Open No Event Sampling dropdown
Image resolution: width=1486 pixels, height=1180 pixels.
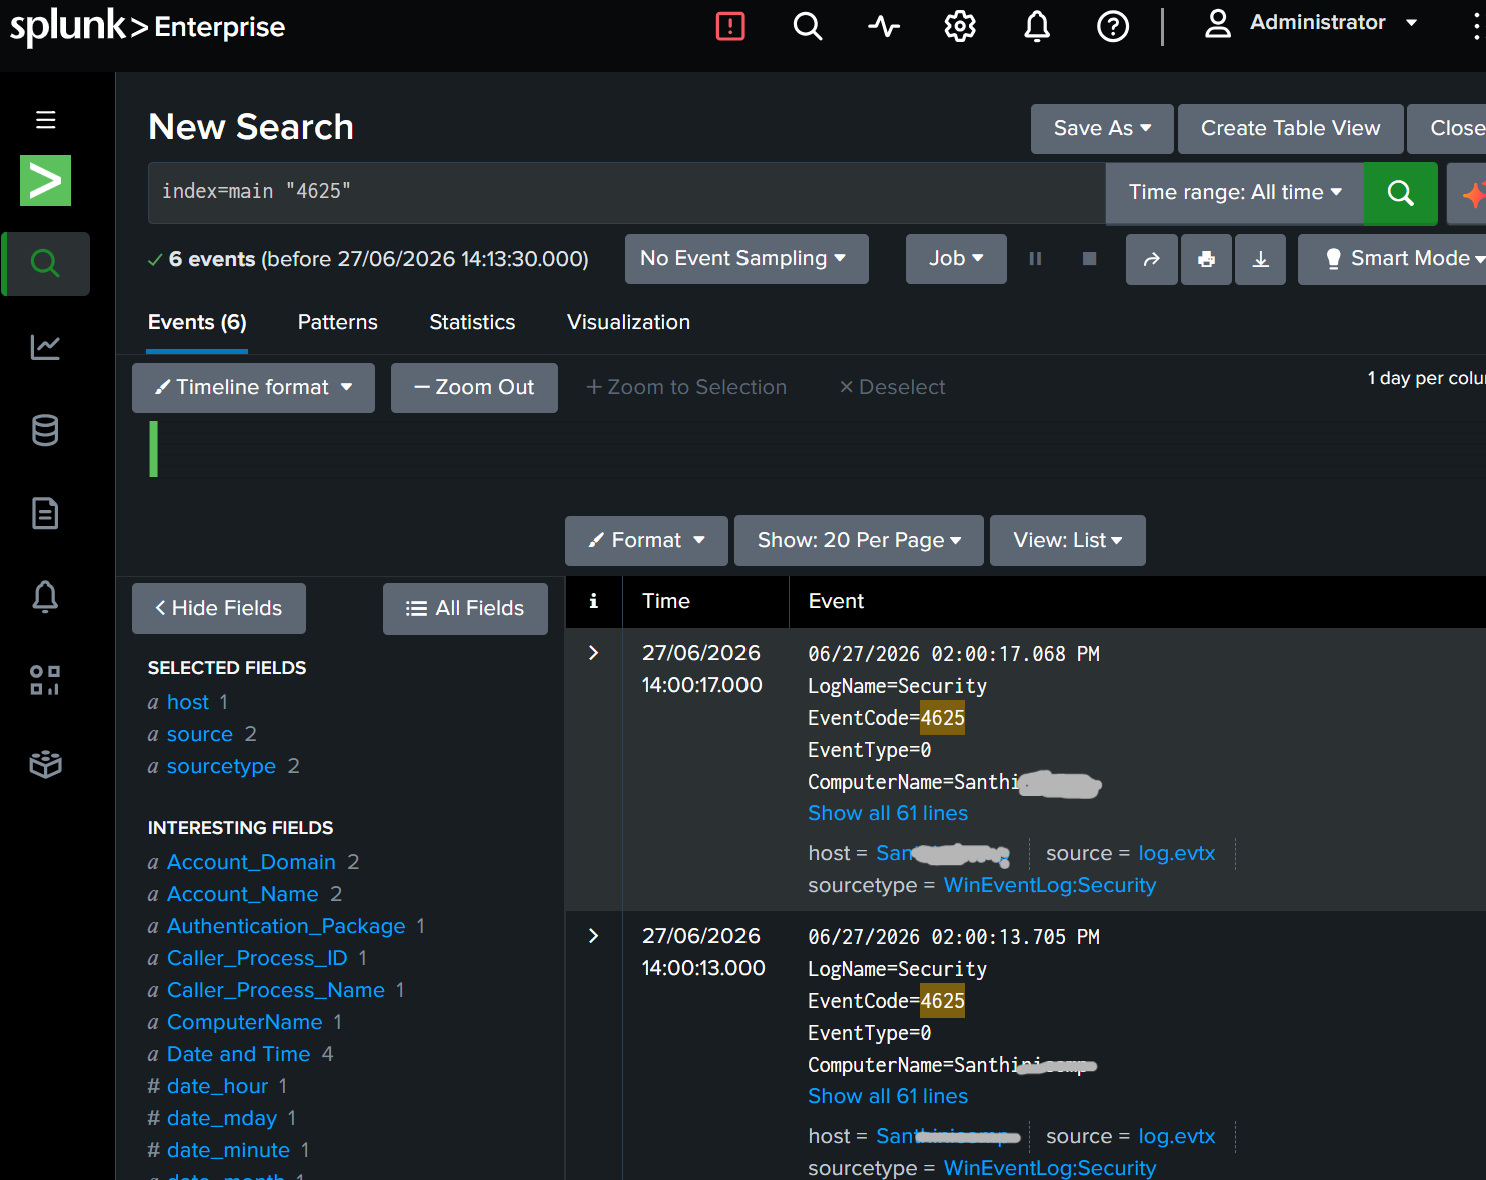pos(746,259)
